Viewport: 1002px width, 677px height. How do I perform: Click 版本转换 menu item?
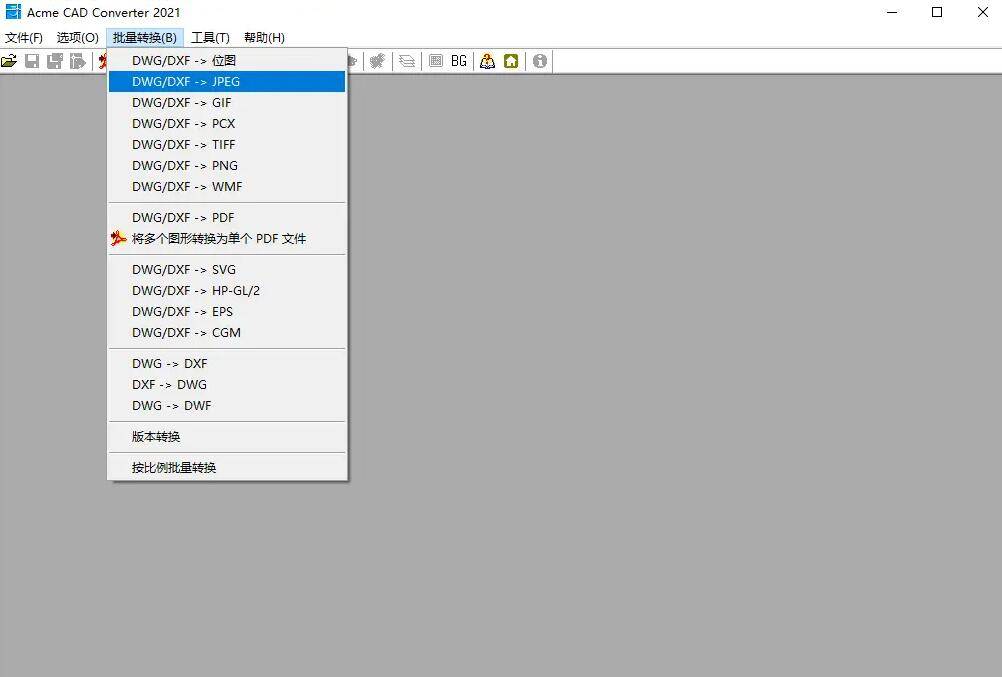(156, 437)
